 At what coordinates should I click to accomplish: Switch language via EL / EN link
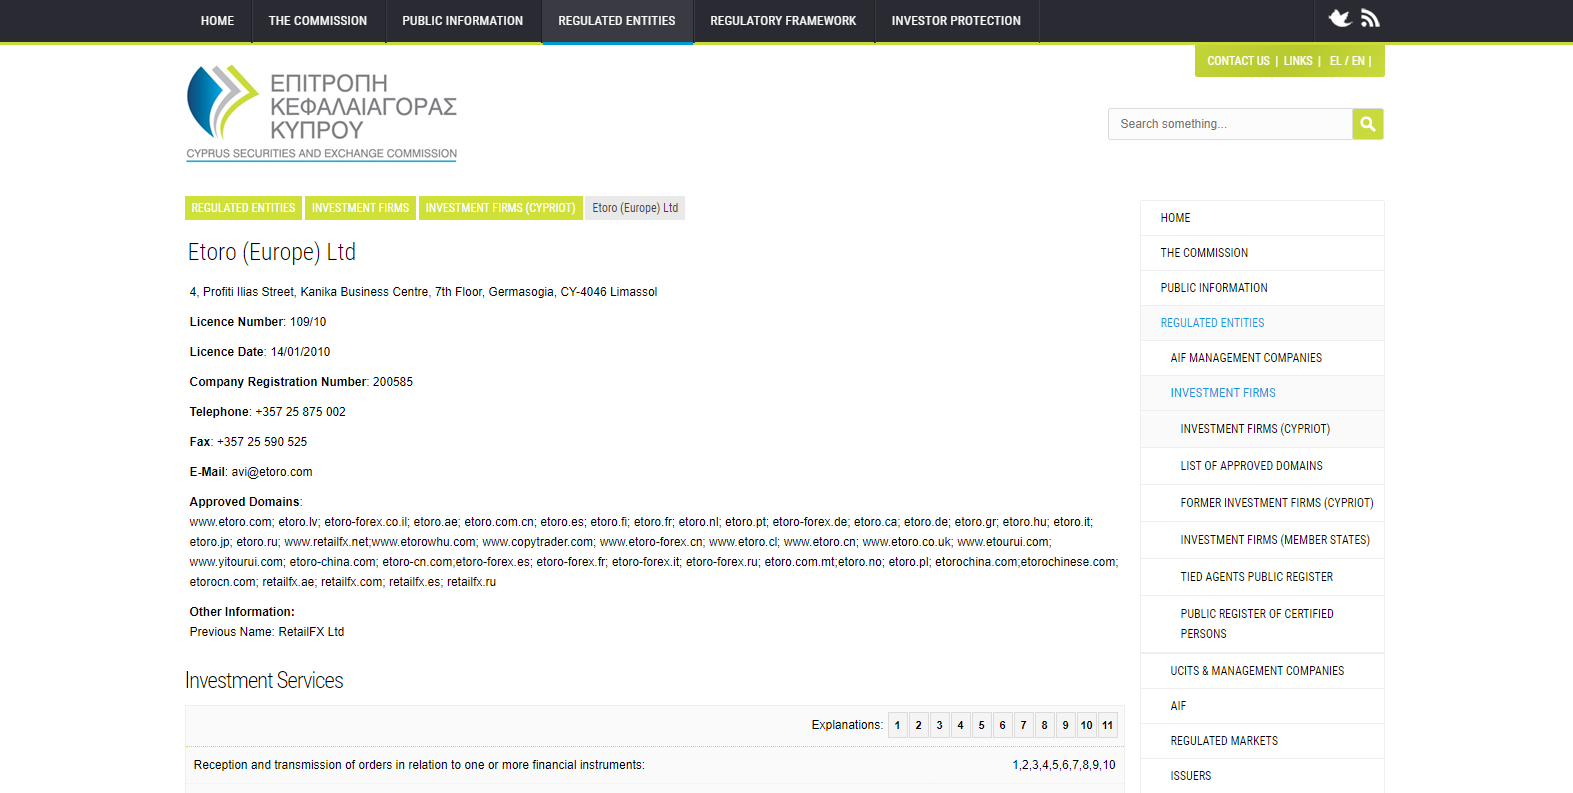(x=1347, y=61)
